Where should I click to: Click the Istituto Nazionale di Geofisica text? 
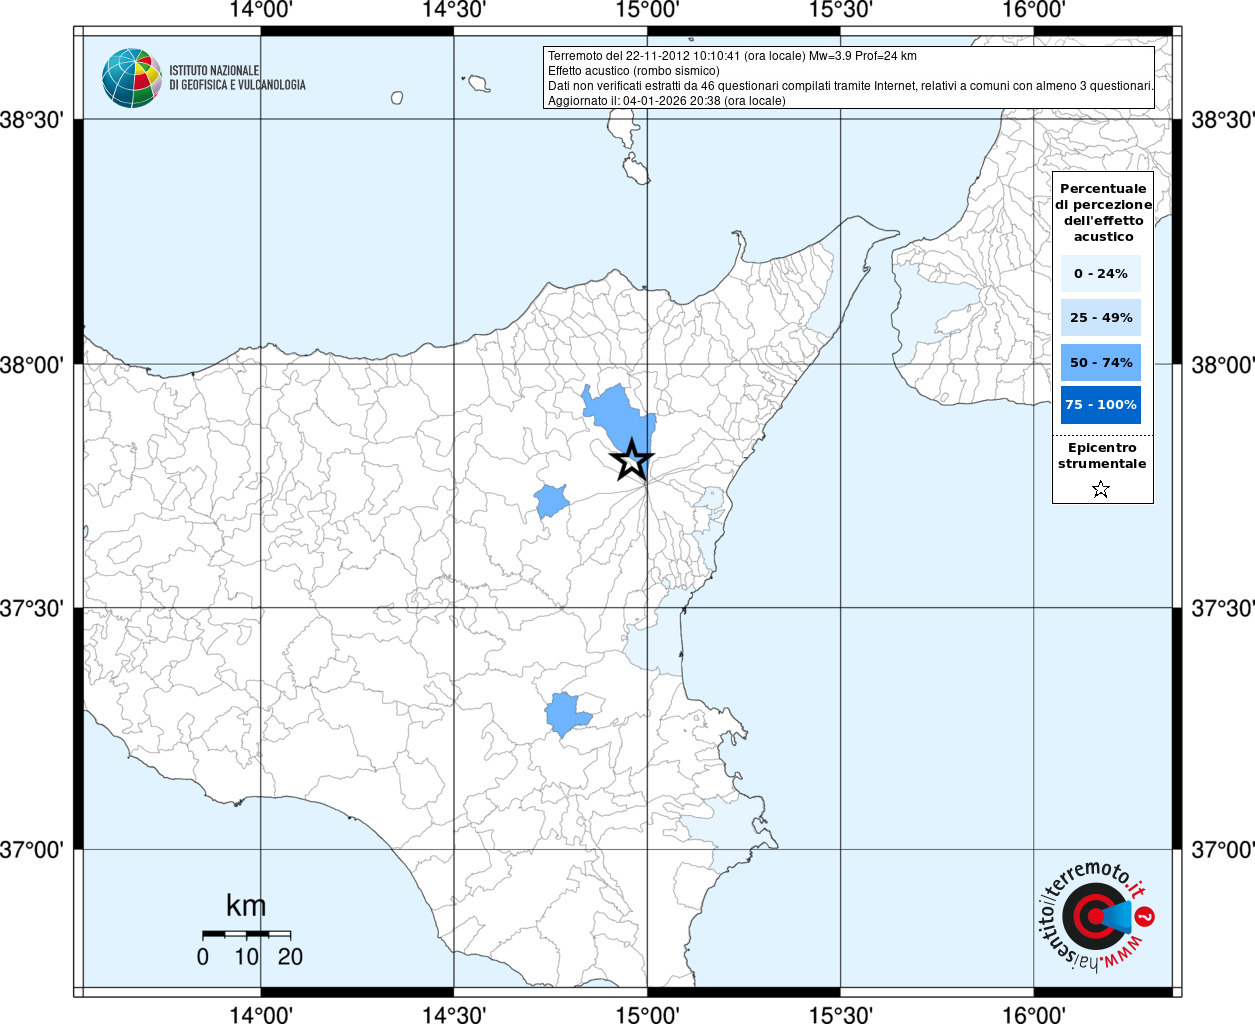(237, 78)
